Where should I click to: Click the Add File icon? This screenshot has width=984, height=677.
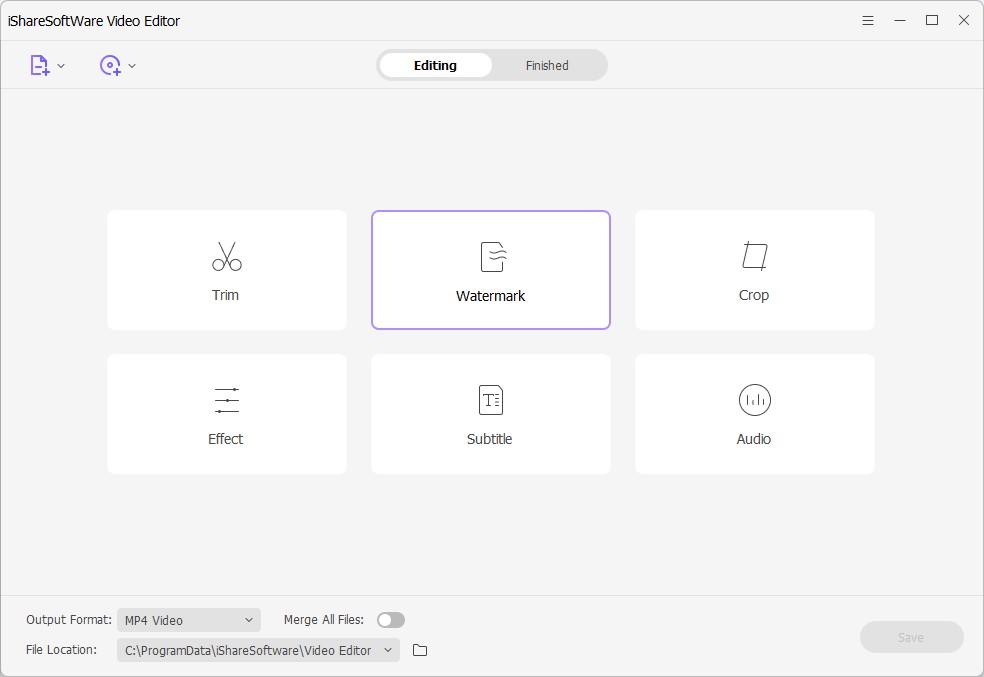[39, 66]
